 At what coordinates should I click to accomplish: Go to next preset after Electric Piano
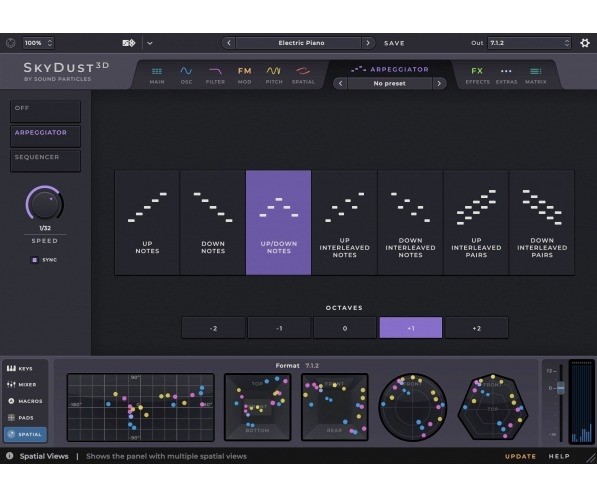368,43
